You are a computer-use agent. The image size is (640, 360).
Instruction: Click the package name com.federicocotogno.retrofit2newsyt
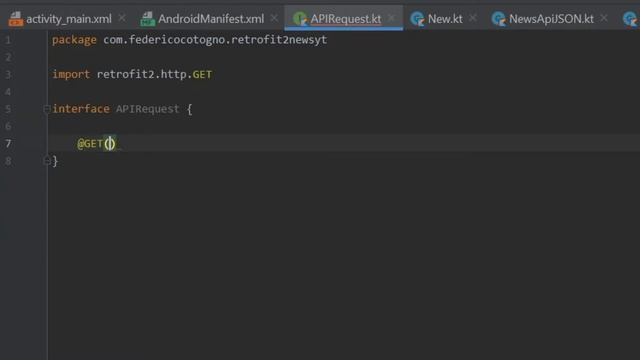(215, 40)
